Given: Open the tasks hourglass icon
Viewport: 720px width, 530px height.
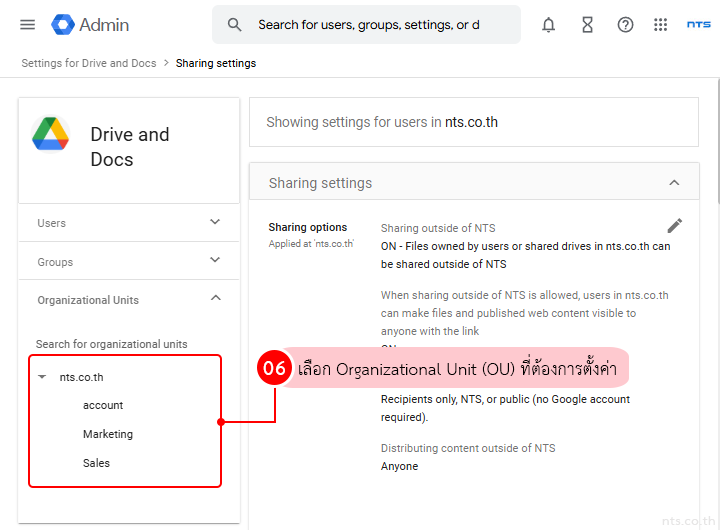Looking at the screenshot, I should click(x=587, y=25).
